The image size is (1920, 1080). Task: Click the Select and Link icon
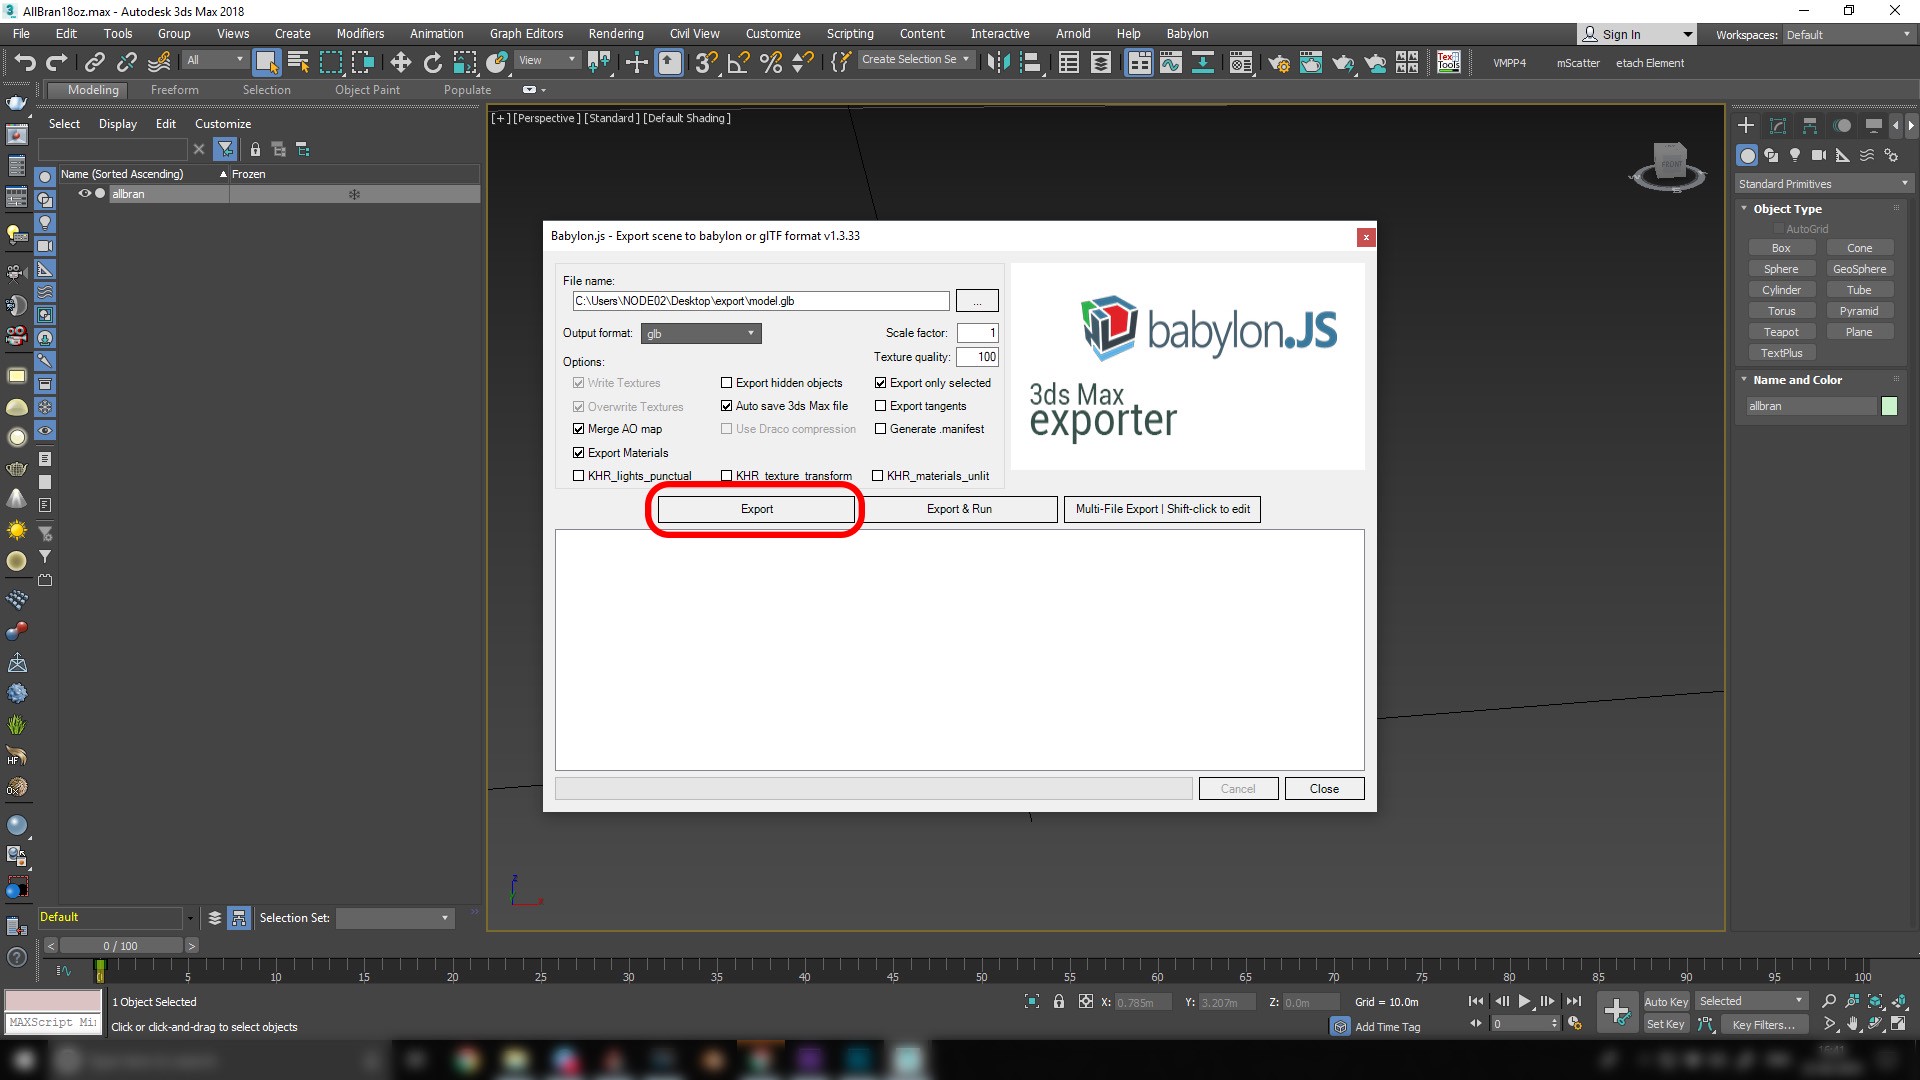pos(94,63)
